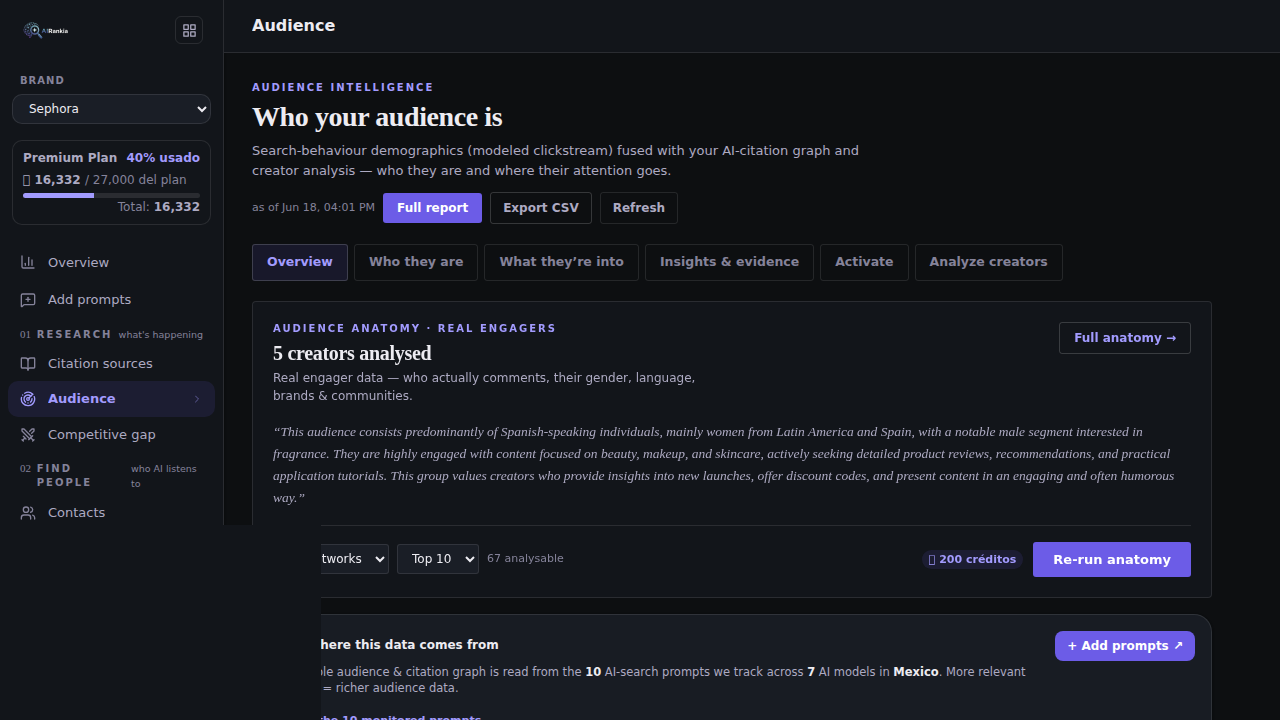This screenshot has height=720, width=1280.
Task: Open Analyze creators tab
Action: point(988,262)
